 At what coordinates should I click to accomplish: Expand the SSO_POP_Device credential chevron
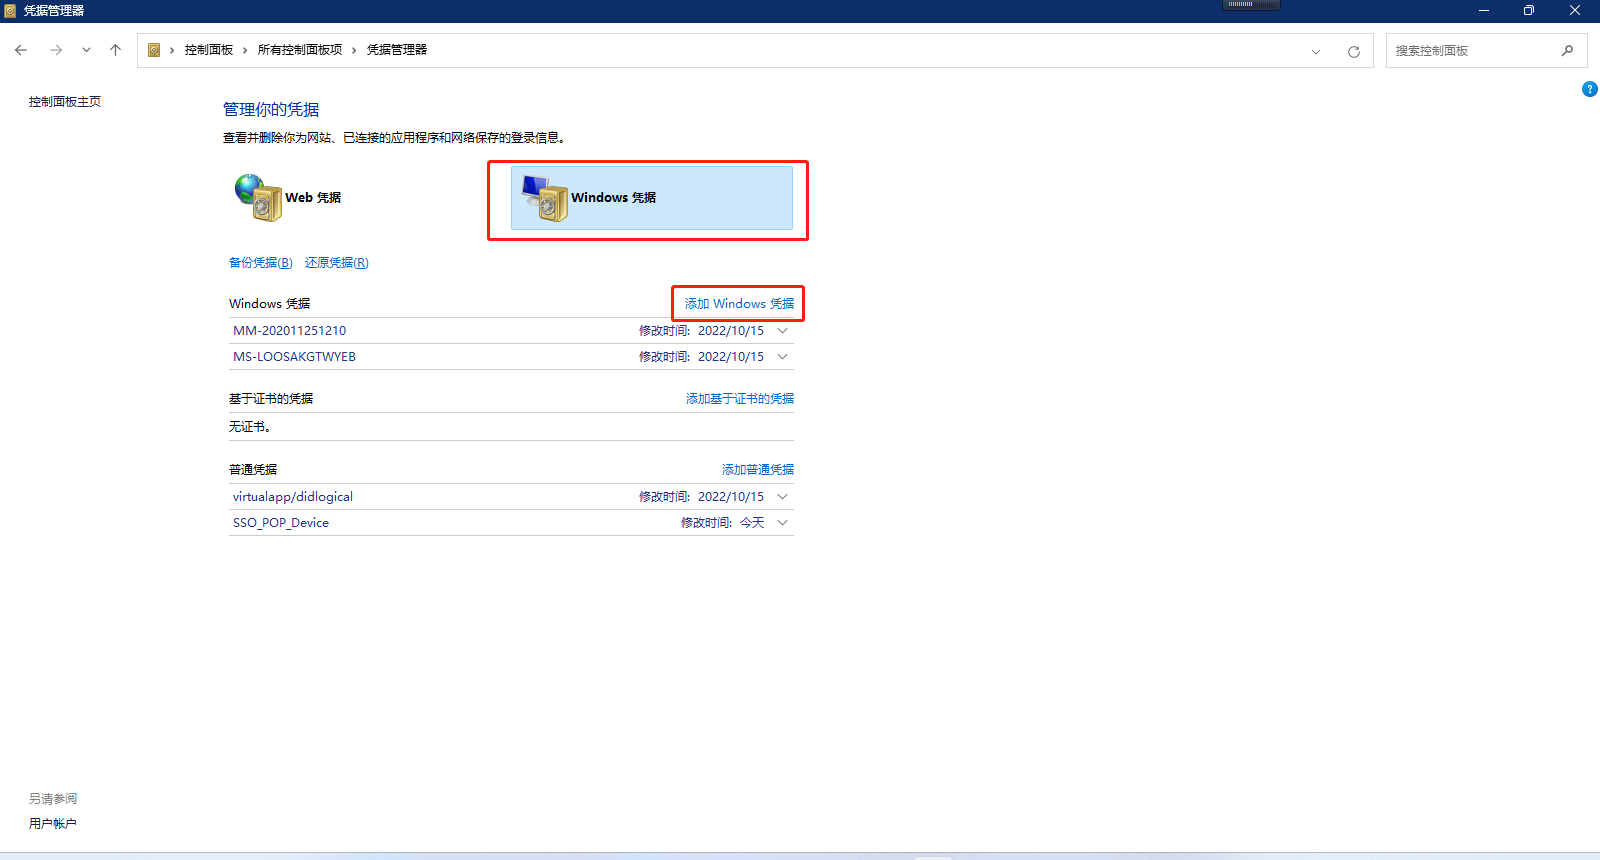(783, 523)
